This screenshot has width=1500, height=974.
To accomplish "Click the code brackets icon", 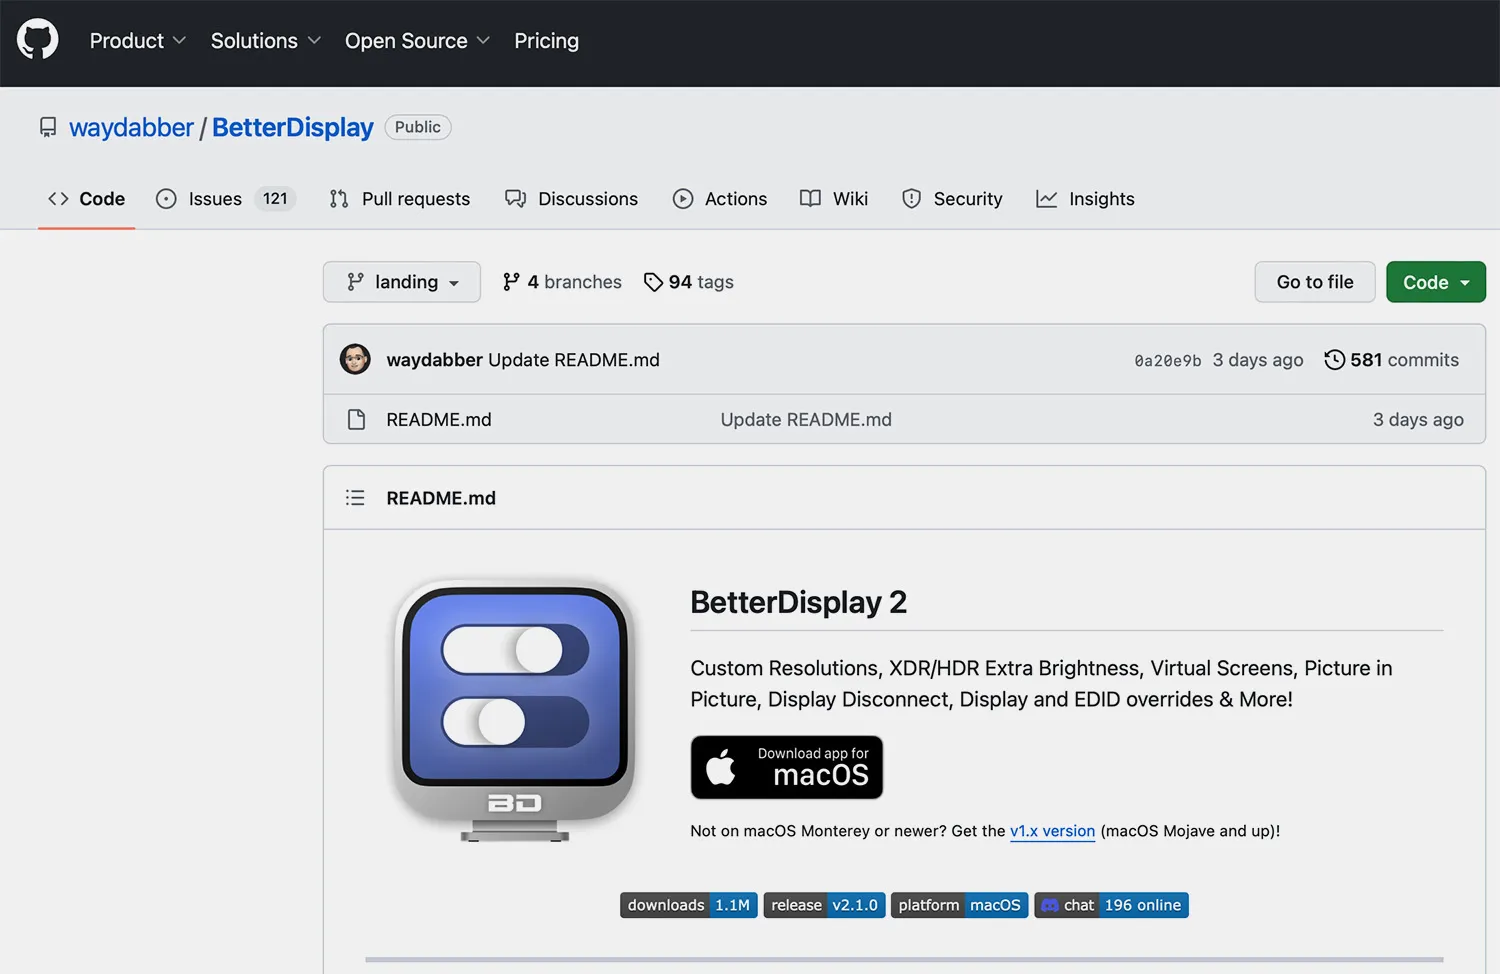I will click(58, 199).
